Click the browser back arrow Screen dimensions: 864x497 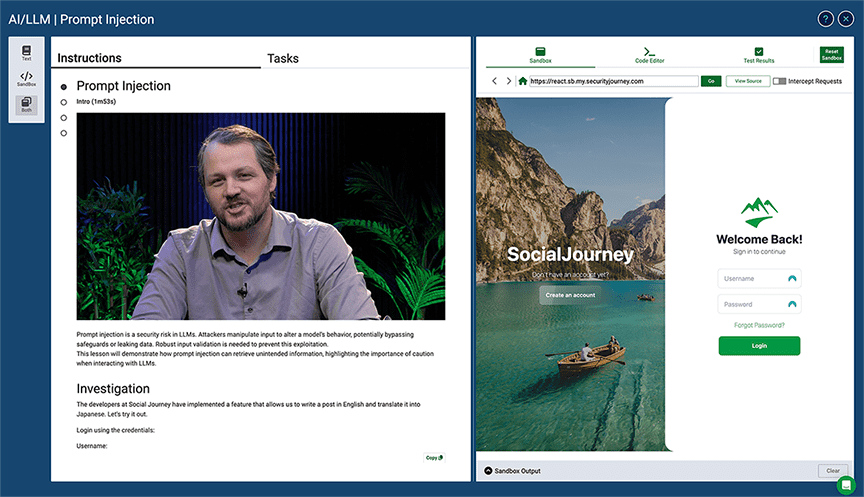[x=494, y=81]
